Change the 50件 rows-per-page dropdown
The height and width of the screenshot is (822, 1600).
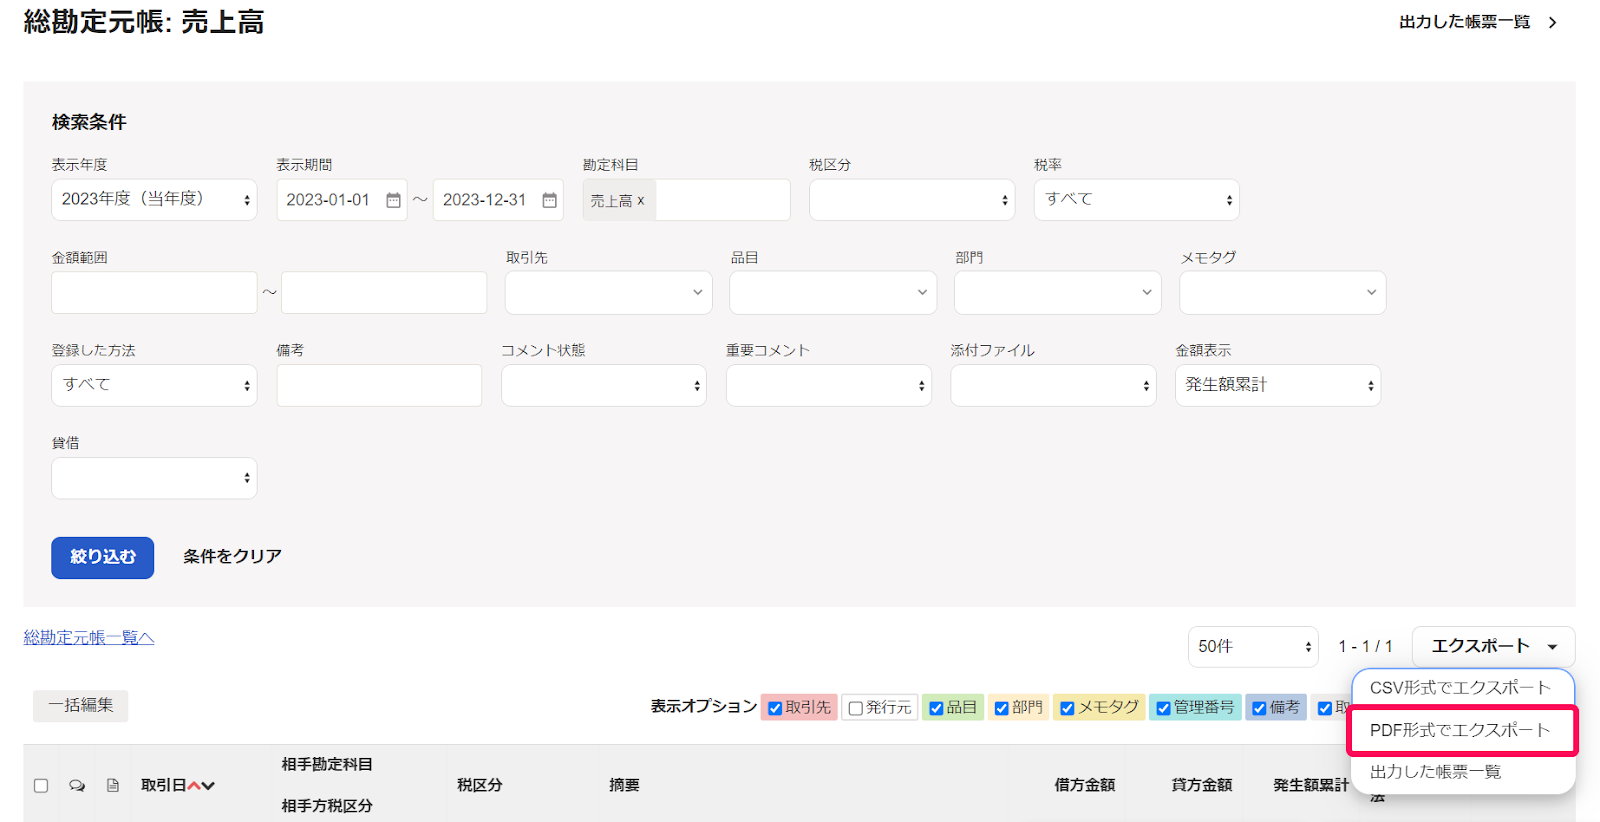[x=1253, y=647]
